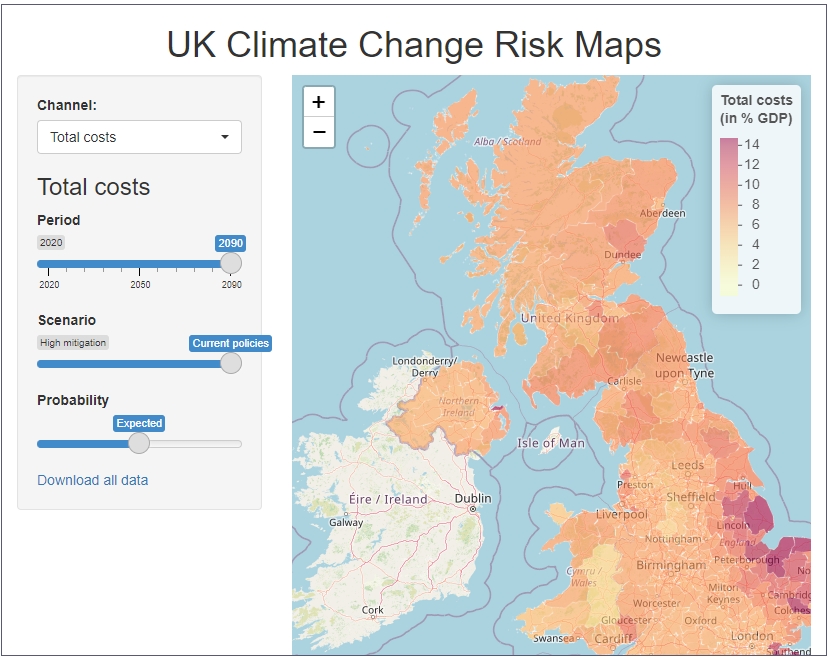Screen dimensions: 828x660
Task: Click the map zoom out minus button
Action: [x=318, y=132]
